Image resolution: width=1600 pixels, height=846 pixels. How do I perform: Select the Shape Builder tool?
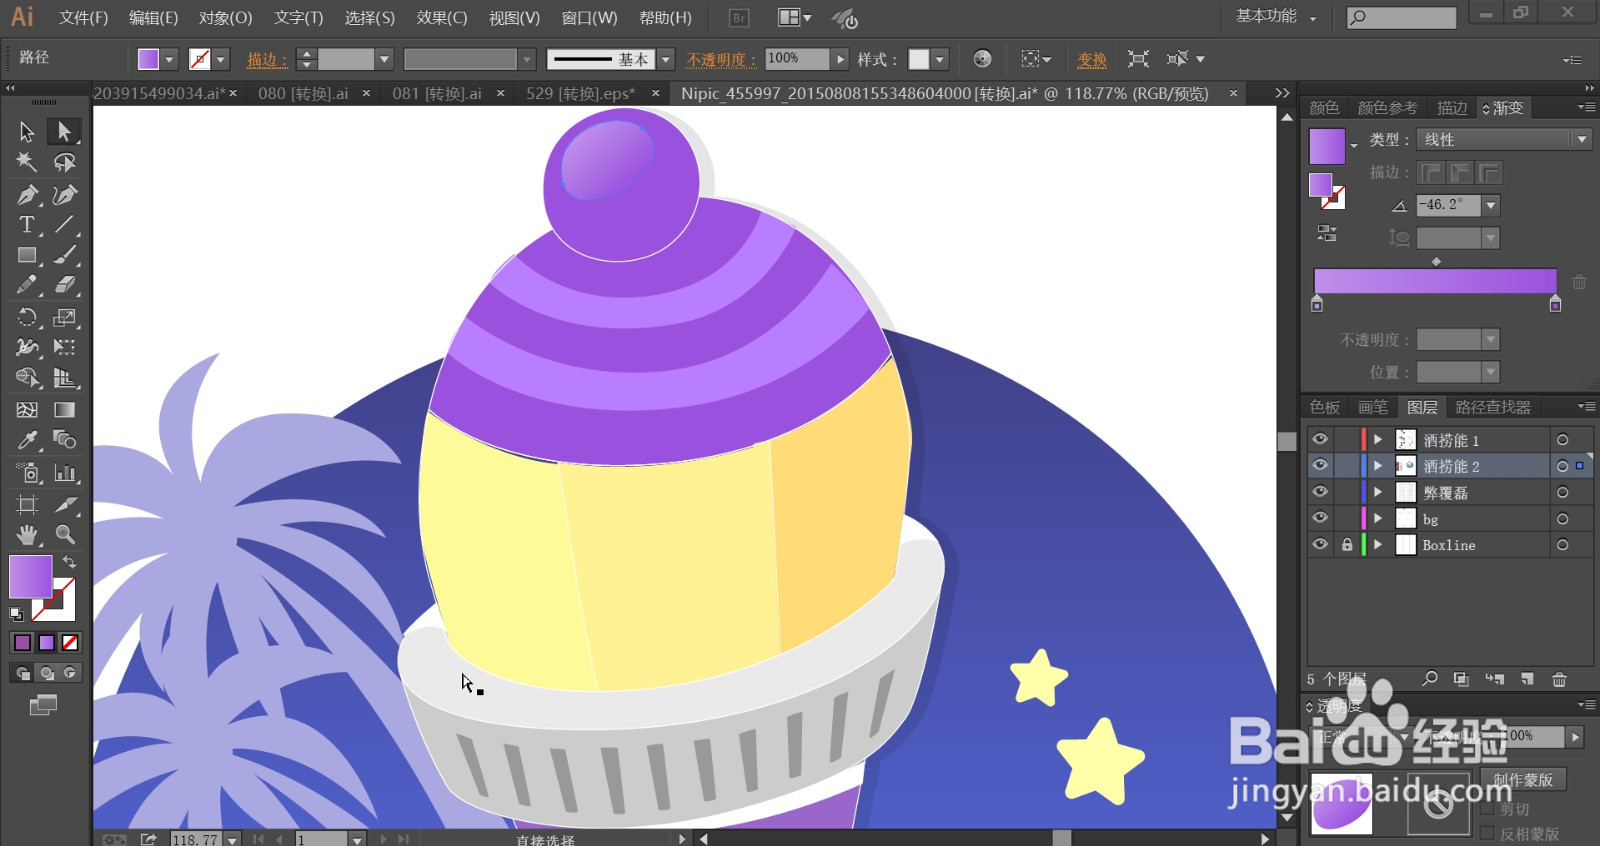pyautogui.click(x=27, y=378)
